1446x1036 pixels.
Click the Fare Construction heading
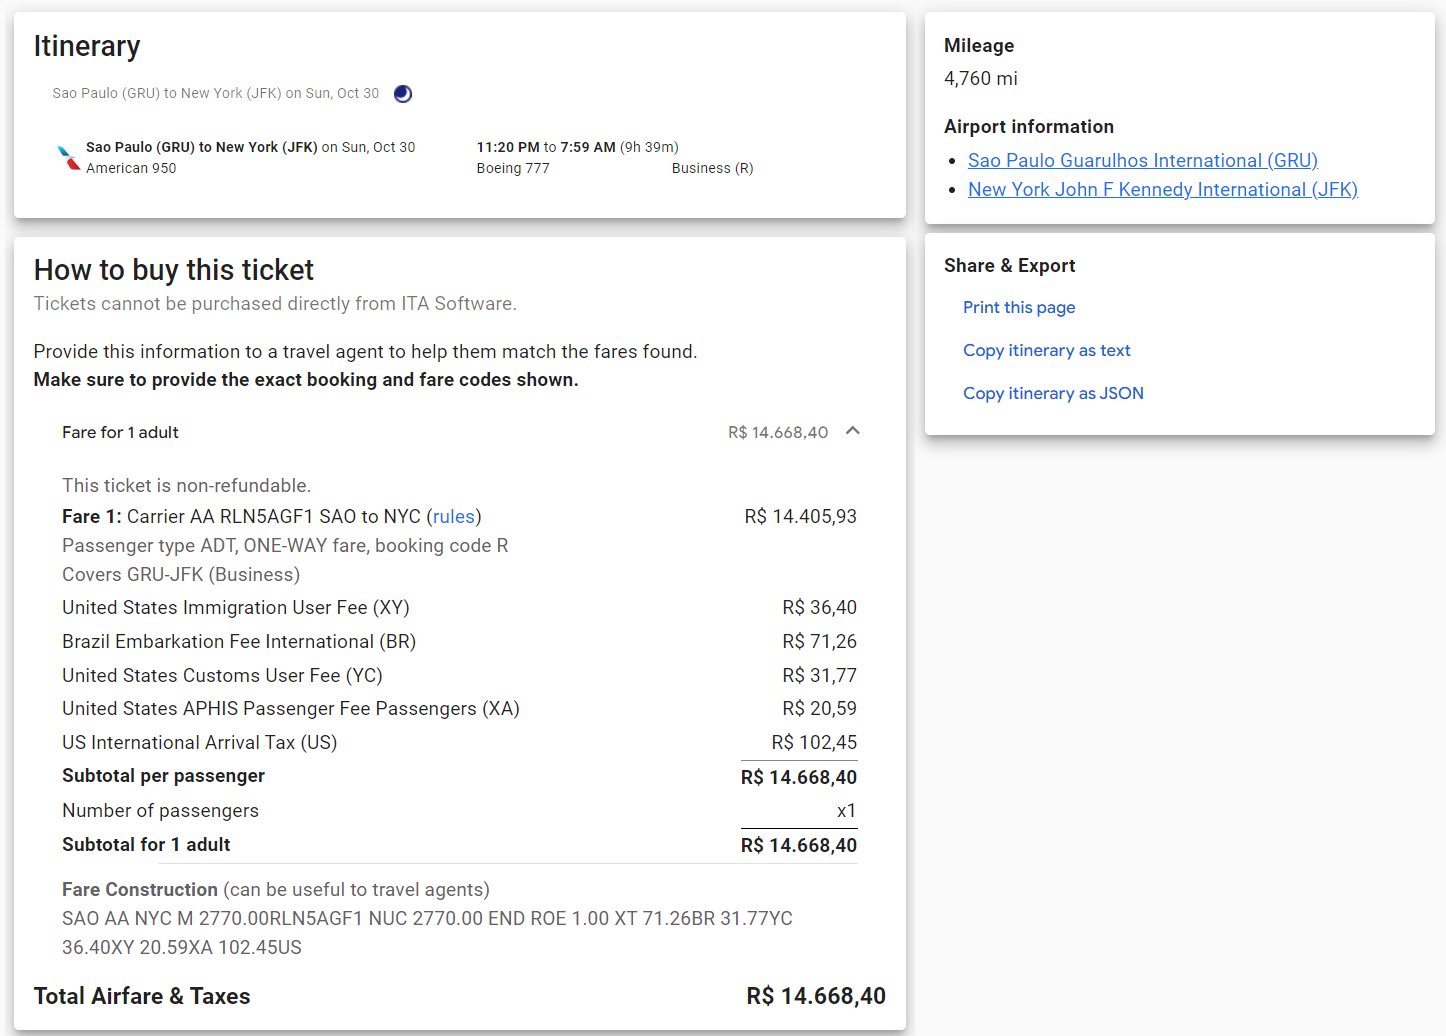click(140, 890)
